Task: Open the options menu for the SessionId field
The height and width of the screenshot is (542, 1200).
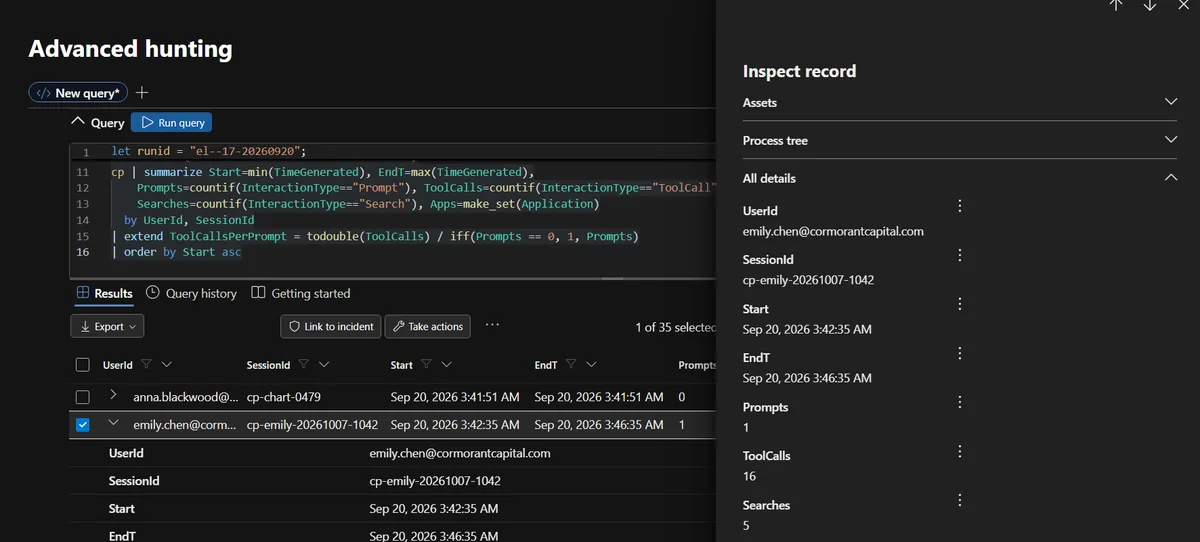Action: 960,255
